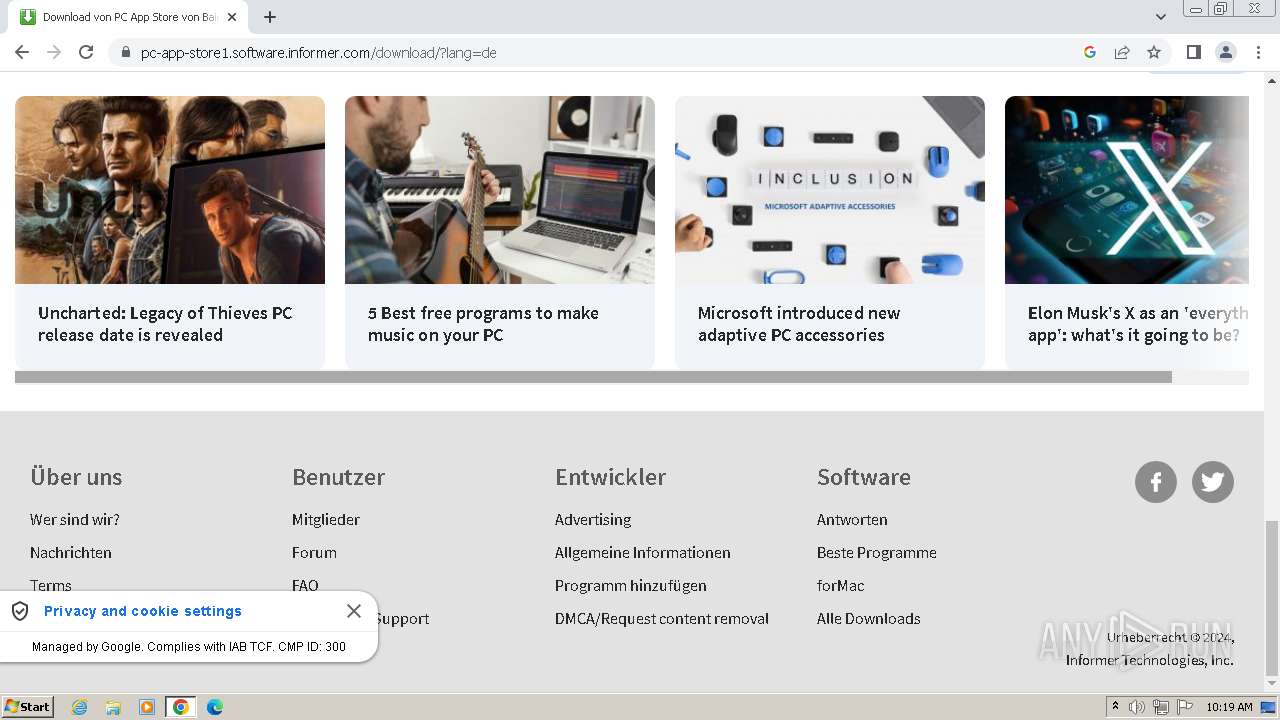The width and height of the screenshot is (1280, 720).
Task: Open the Forum link
Action: pyautogui.click(x=314, y=552)
